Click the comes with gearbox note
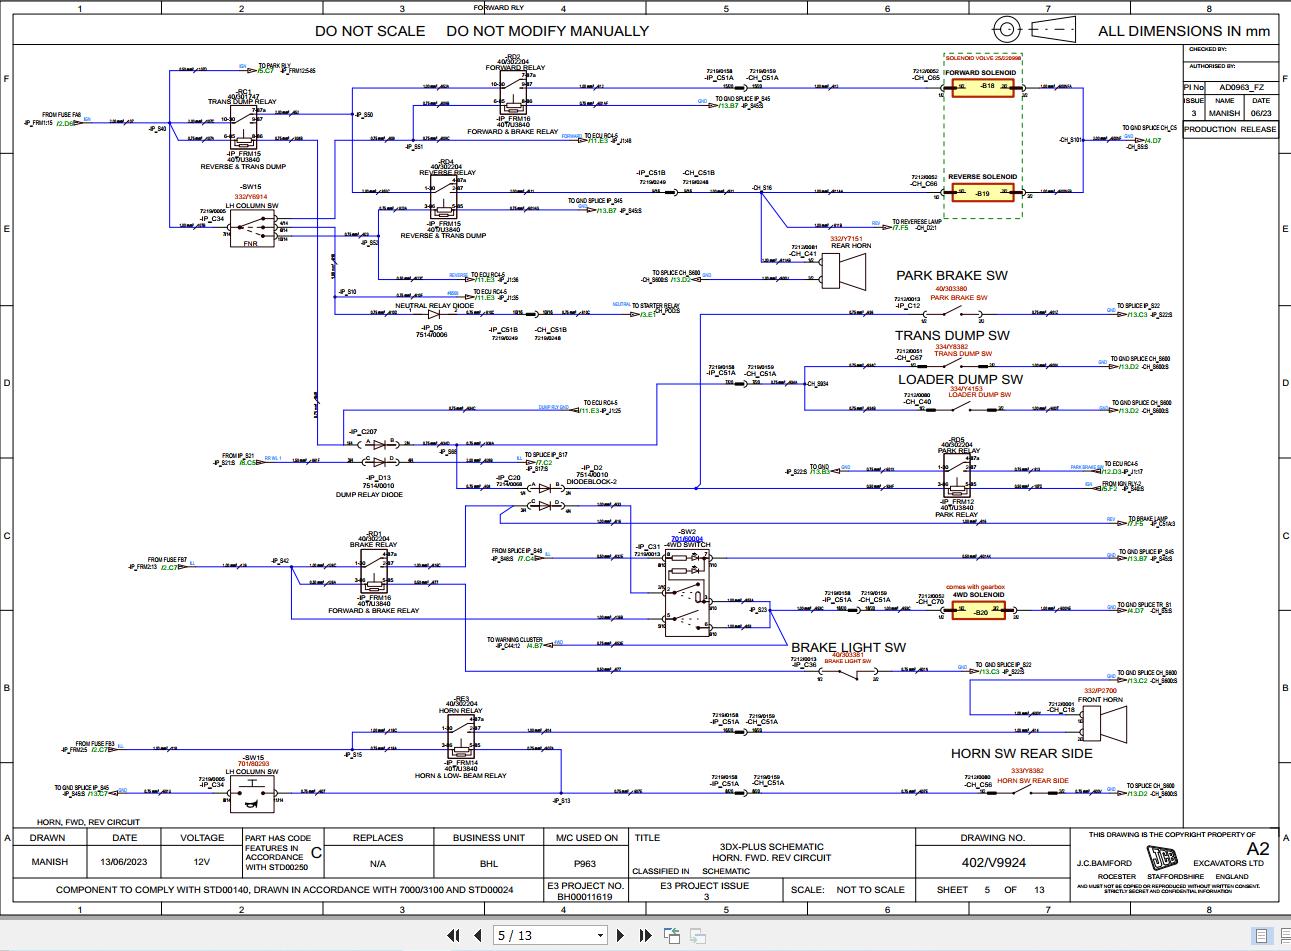The image size is (1291, 951). point(975,587)
